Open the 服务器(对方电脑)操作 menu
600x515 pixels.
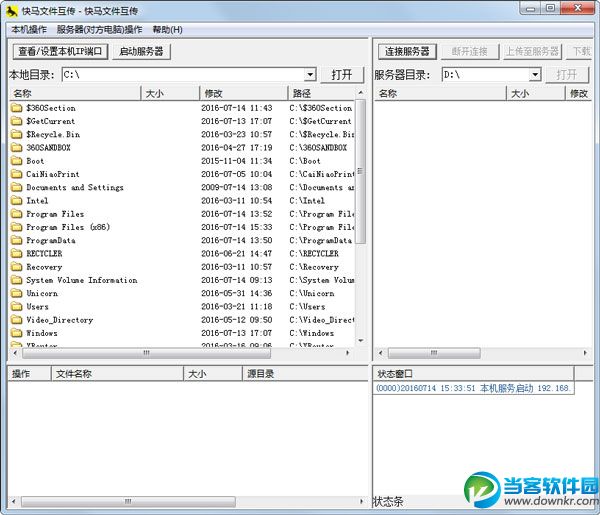point(99,29)
